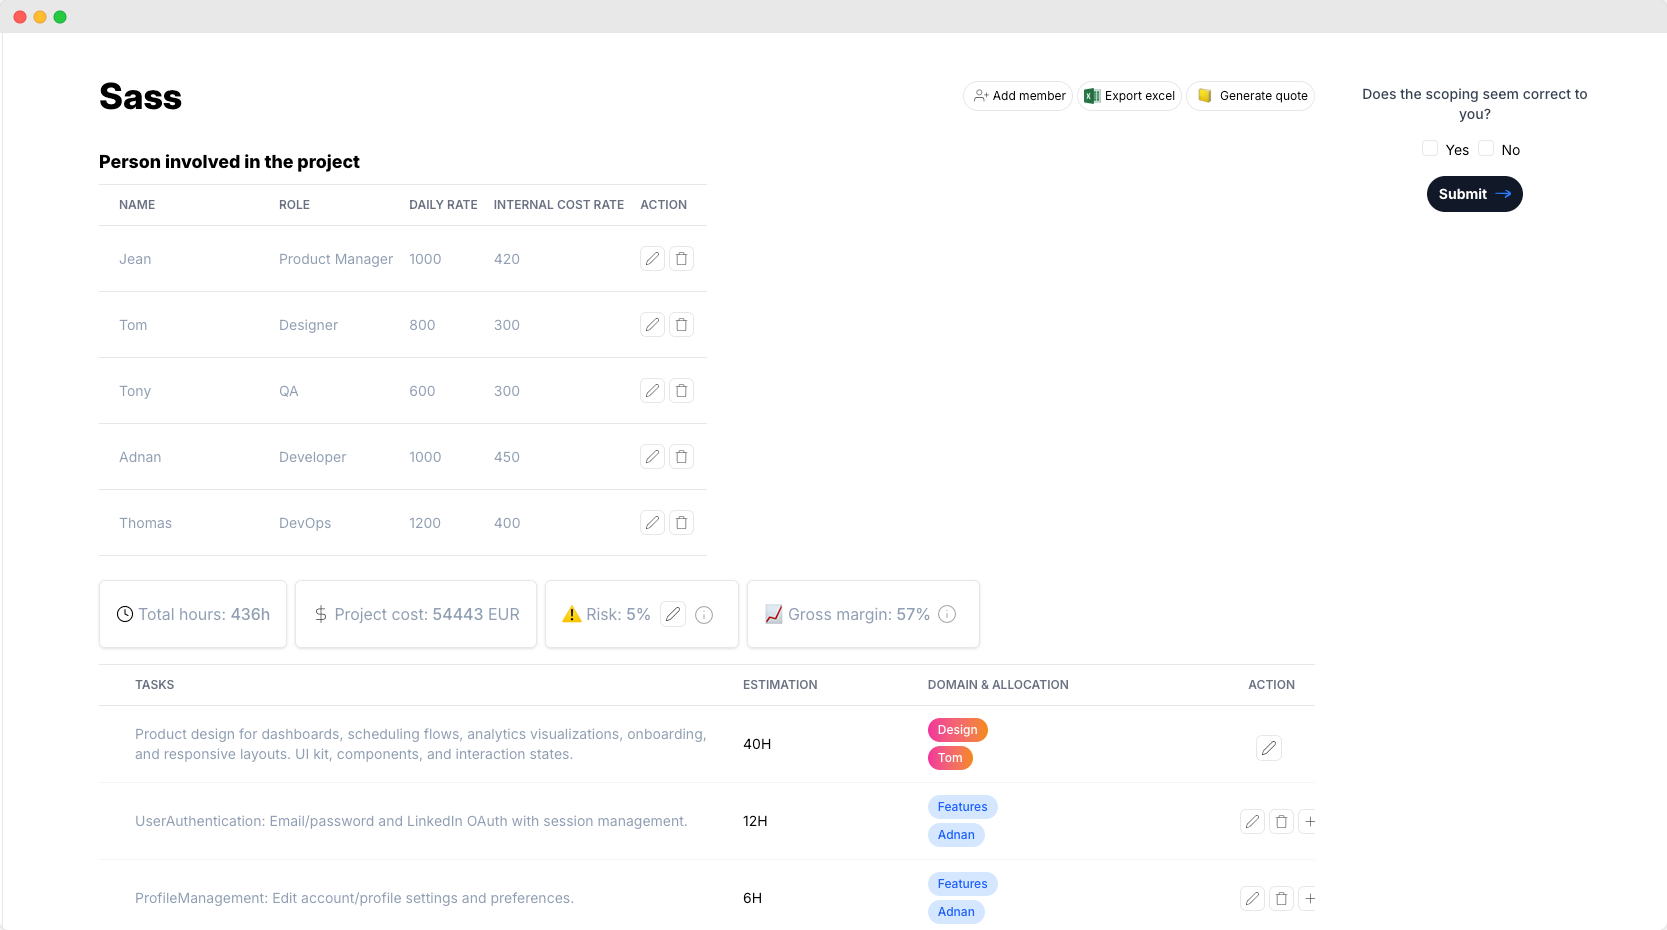
Task: Select the Design domain tag
Action: (957, 730)
